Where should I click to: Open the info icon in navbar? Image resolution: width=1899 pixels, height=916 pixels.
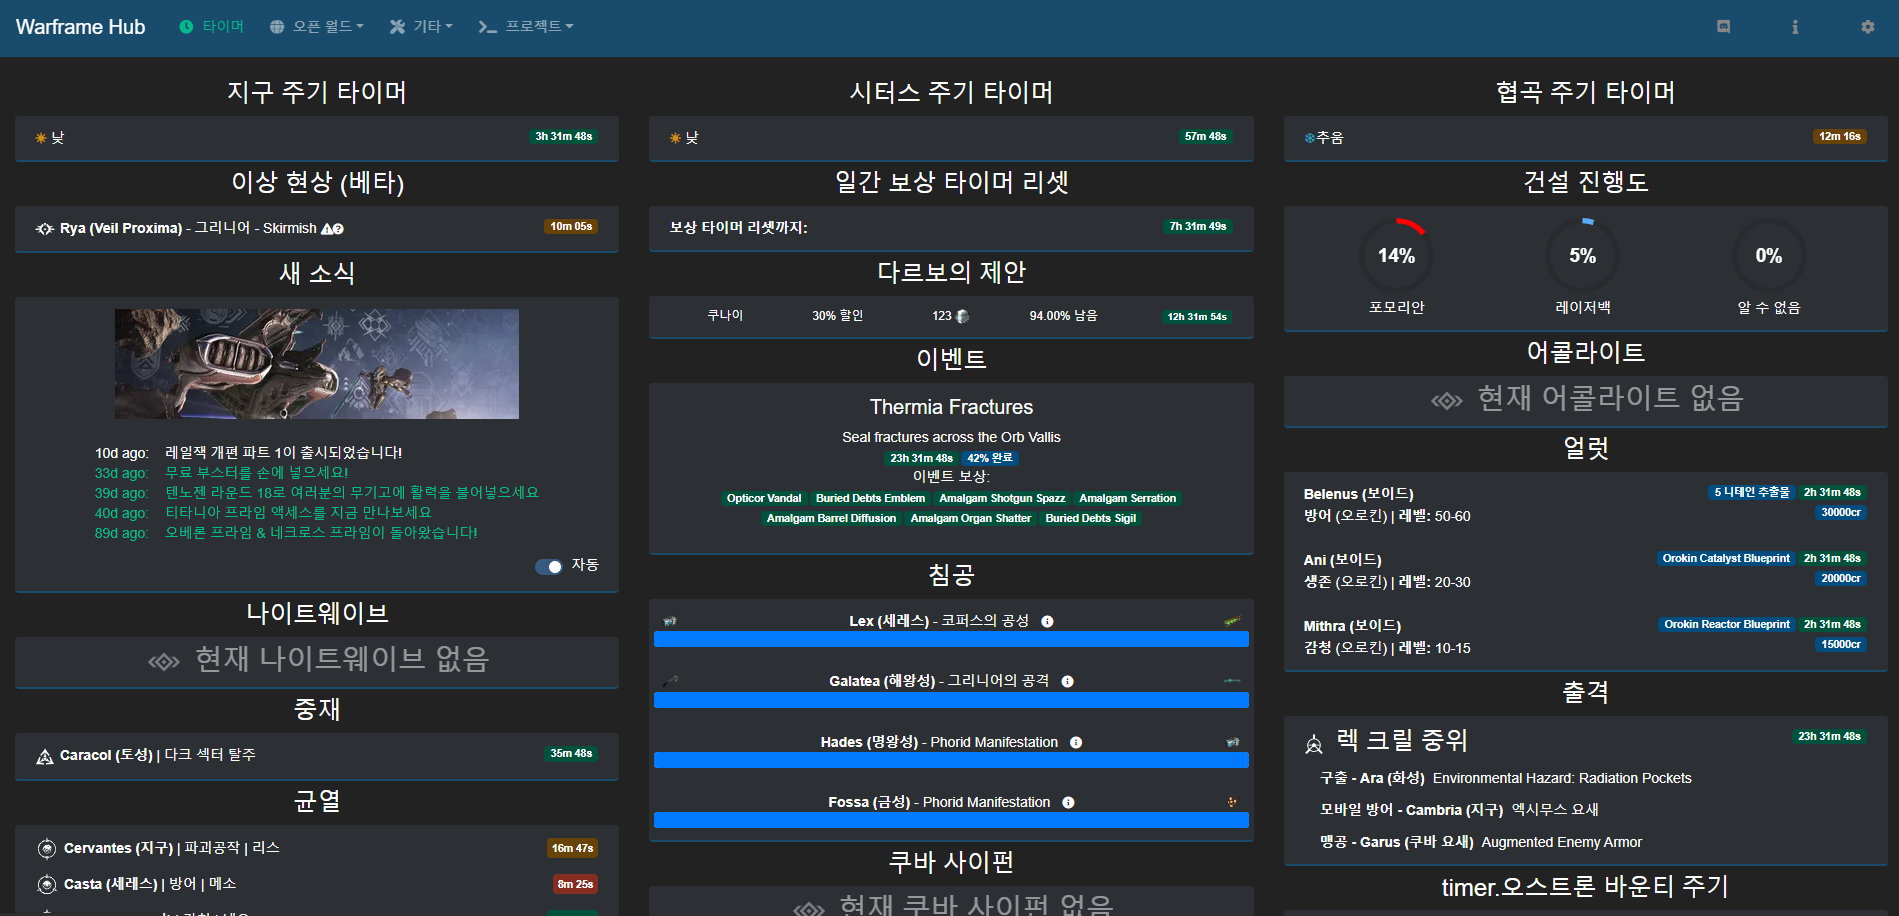[x=1795, y=27]
